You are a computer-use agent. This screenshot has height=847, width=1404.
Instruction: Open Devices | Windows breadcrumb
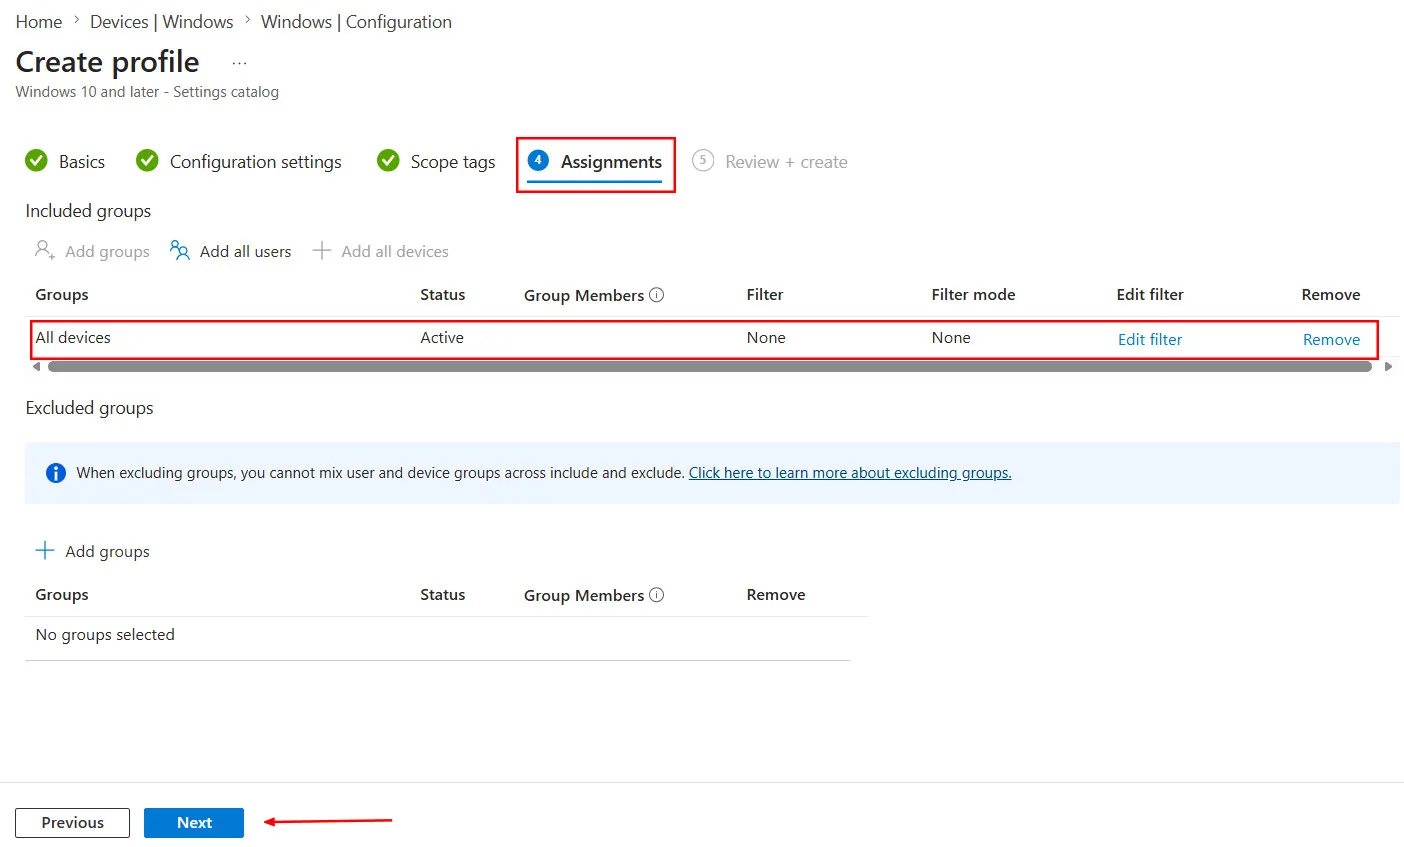(162, 22)
